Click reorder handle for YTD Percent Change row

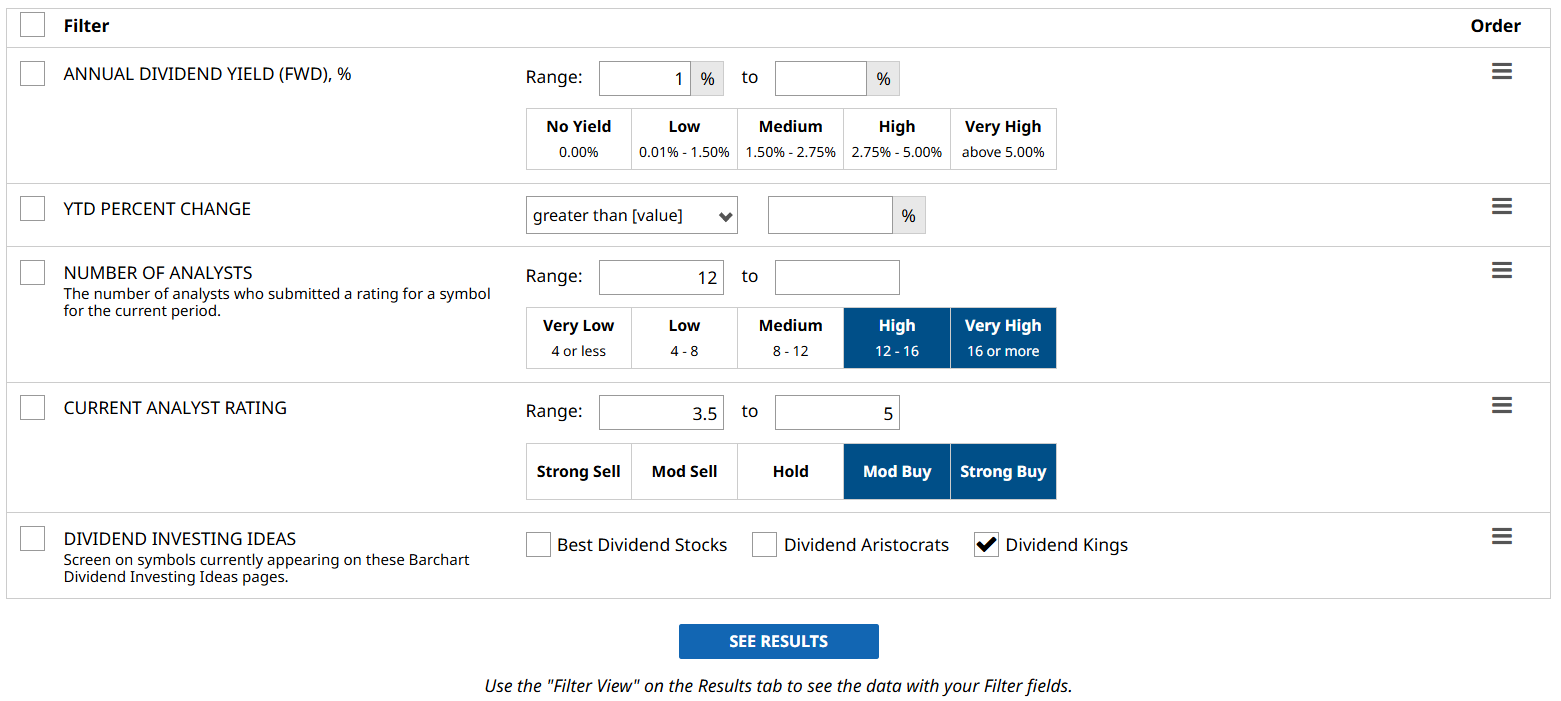coord(1501,206)
